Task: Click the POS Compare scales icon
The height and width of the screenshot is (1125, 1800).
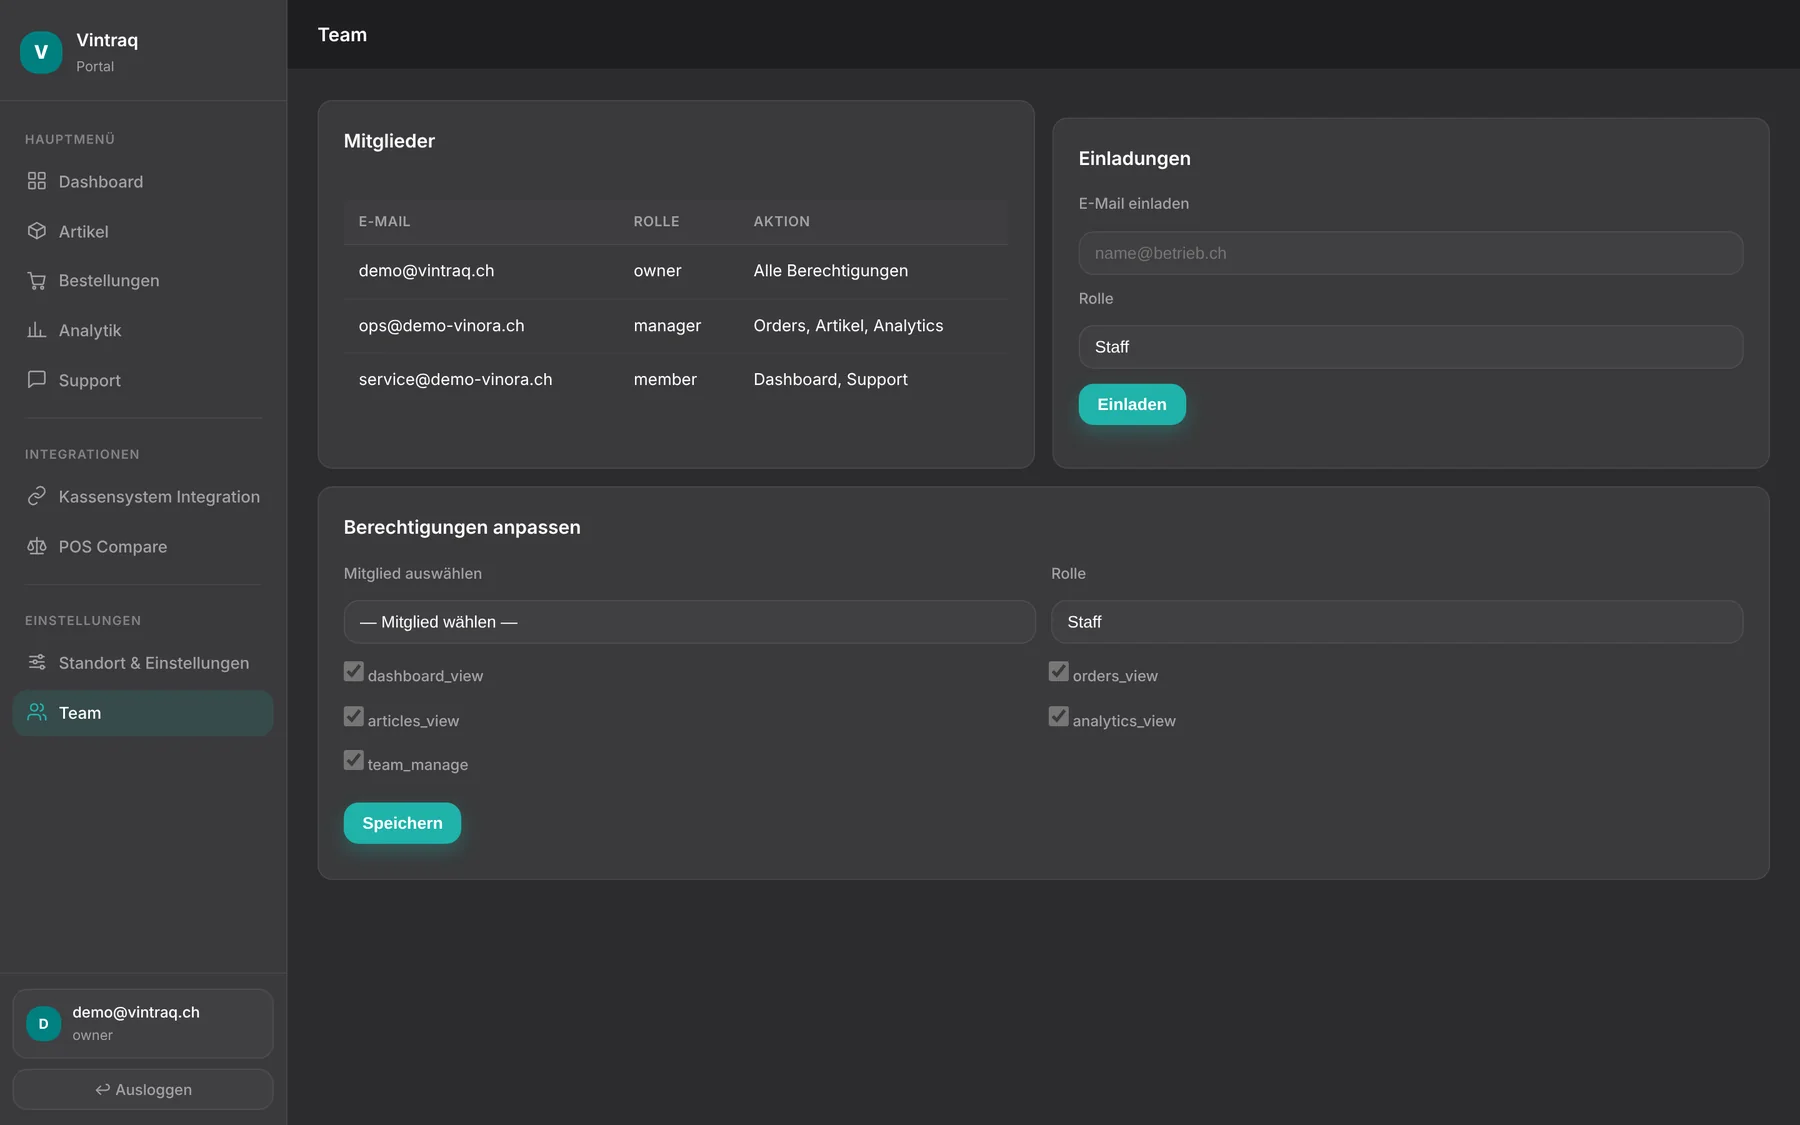Action: [x=37, y=546]
